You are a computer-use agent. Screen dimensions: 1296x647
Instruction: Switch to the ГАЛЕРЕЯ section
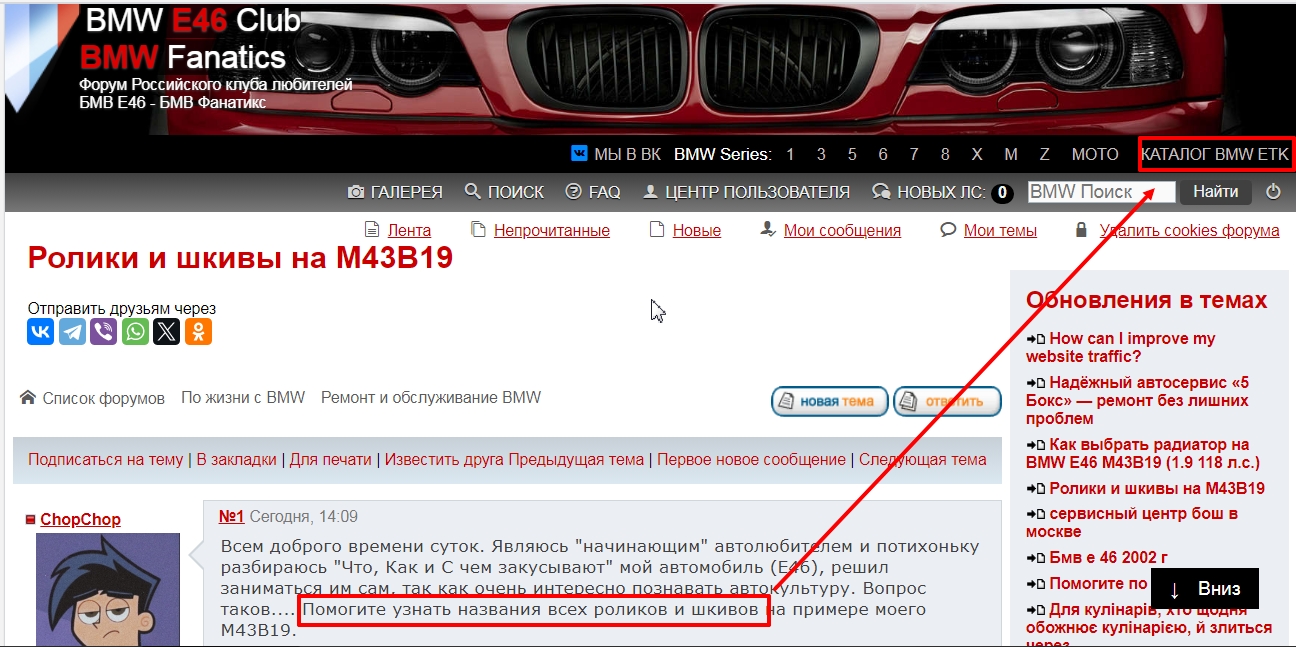click(x=395, y=191)
